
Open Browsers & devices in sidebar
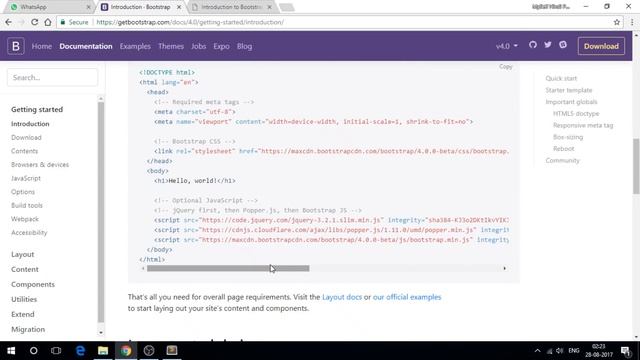pos(40,164)
